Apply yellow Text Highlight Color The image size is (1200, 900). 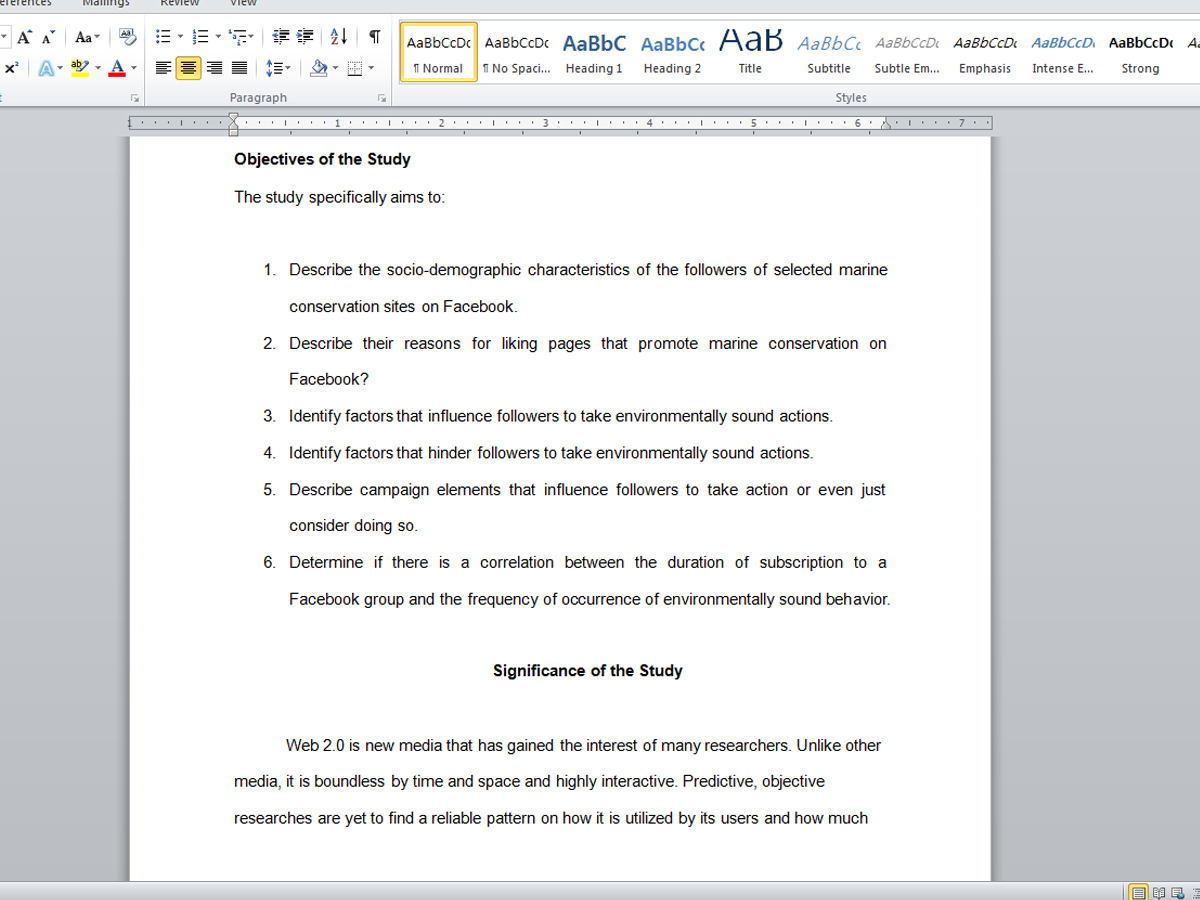tap(80, 68)
